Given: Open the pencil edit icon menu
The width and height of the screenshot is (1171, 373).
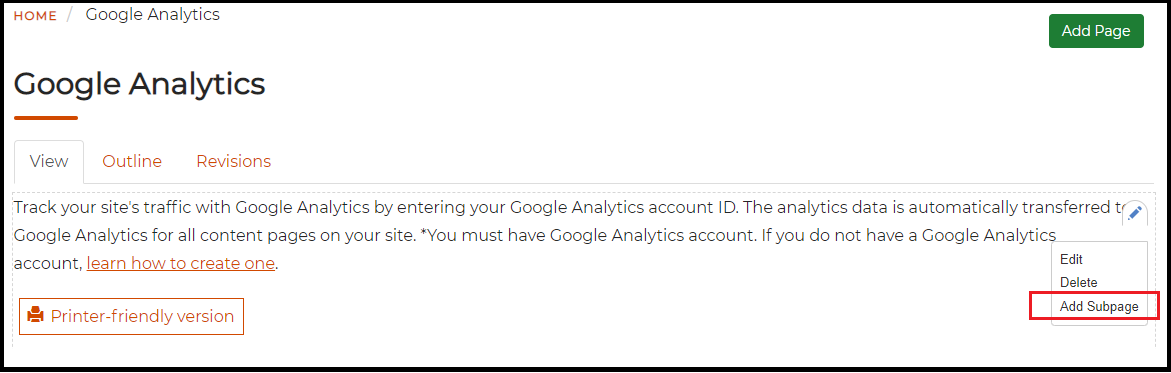Looking at the screenshot, I should coord(1134,213).
